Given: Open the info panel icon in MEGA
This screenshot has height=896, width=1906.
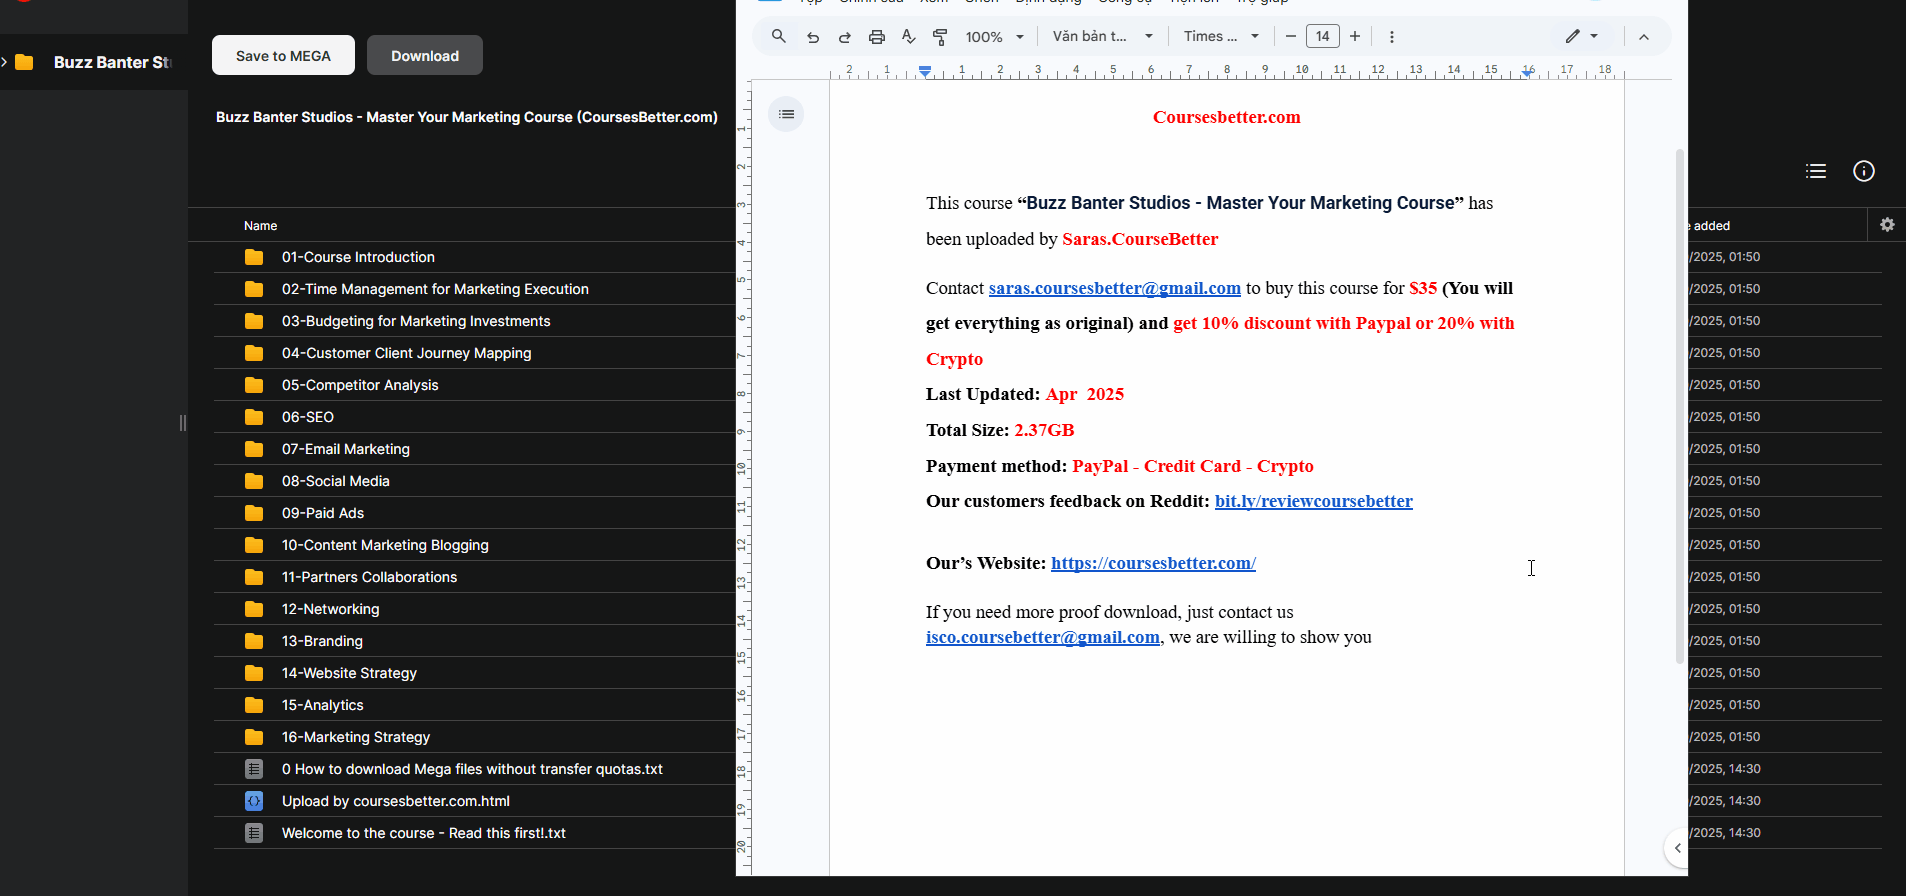Looking at the screenshot, I should [1864, 171].
